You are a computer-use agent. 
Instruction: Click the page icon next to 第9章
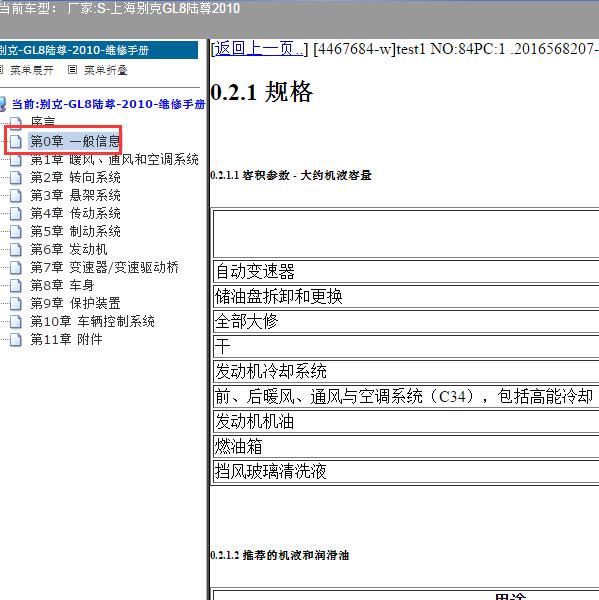coord(15,303)
